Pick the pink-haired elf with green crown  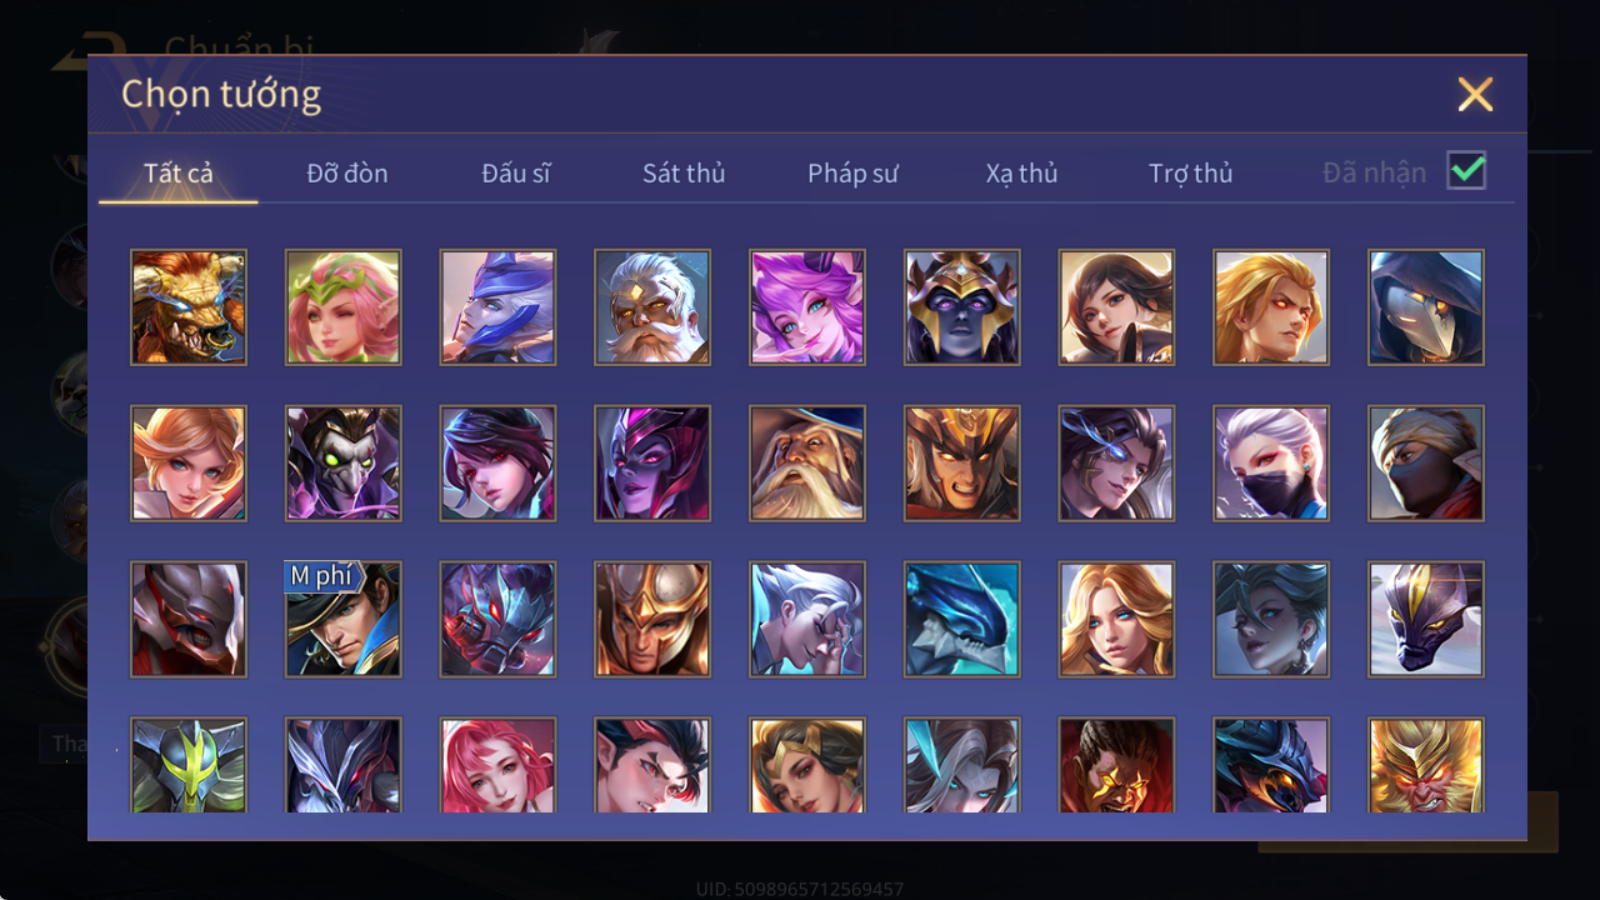343,307
